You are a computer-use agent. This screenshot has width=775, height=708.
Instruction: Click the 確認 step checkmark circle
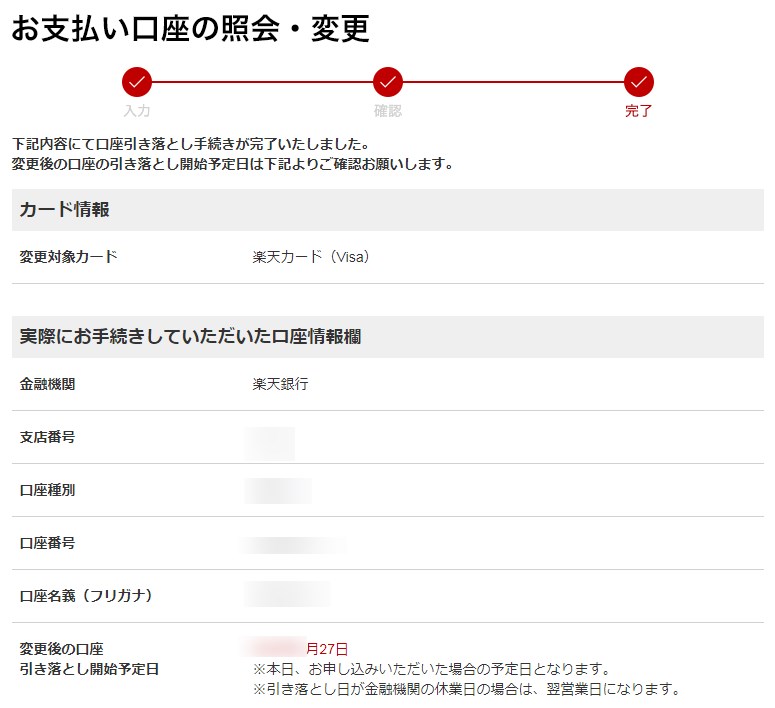point(388,82)
